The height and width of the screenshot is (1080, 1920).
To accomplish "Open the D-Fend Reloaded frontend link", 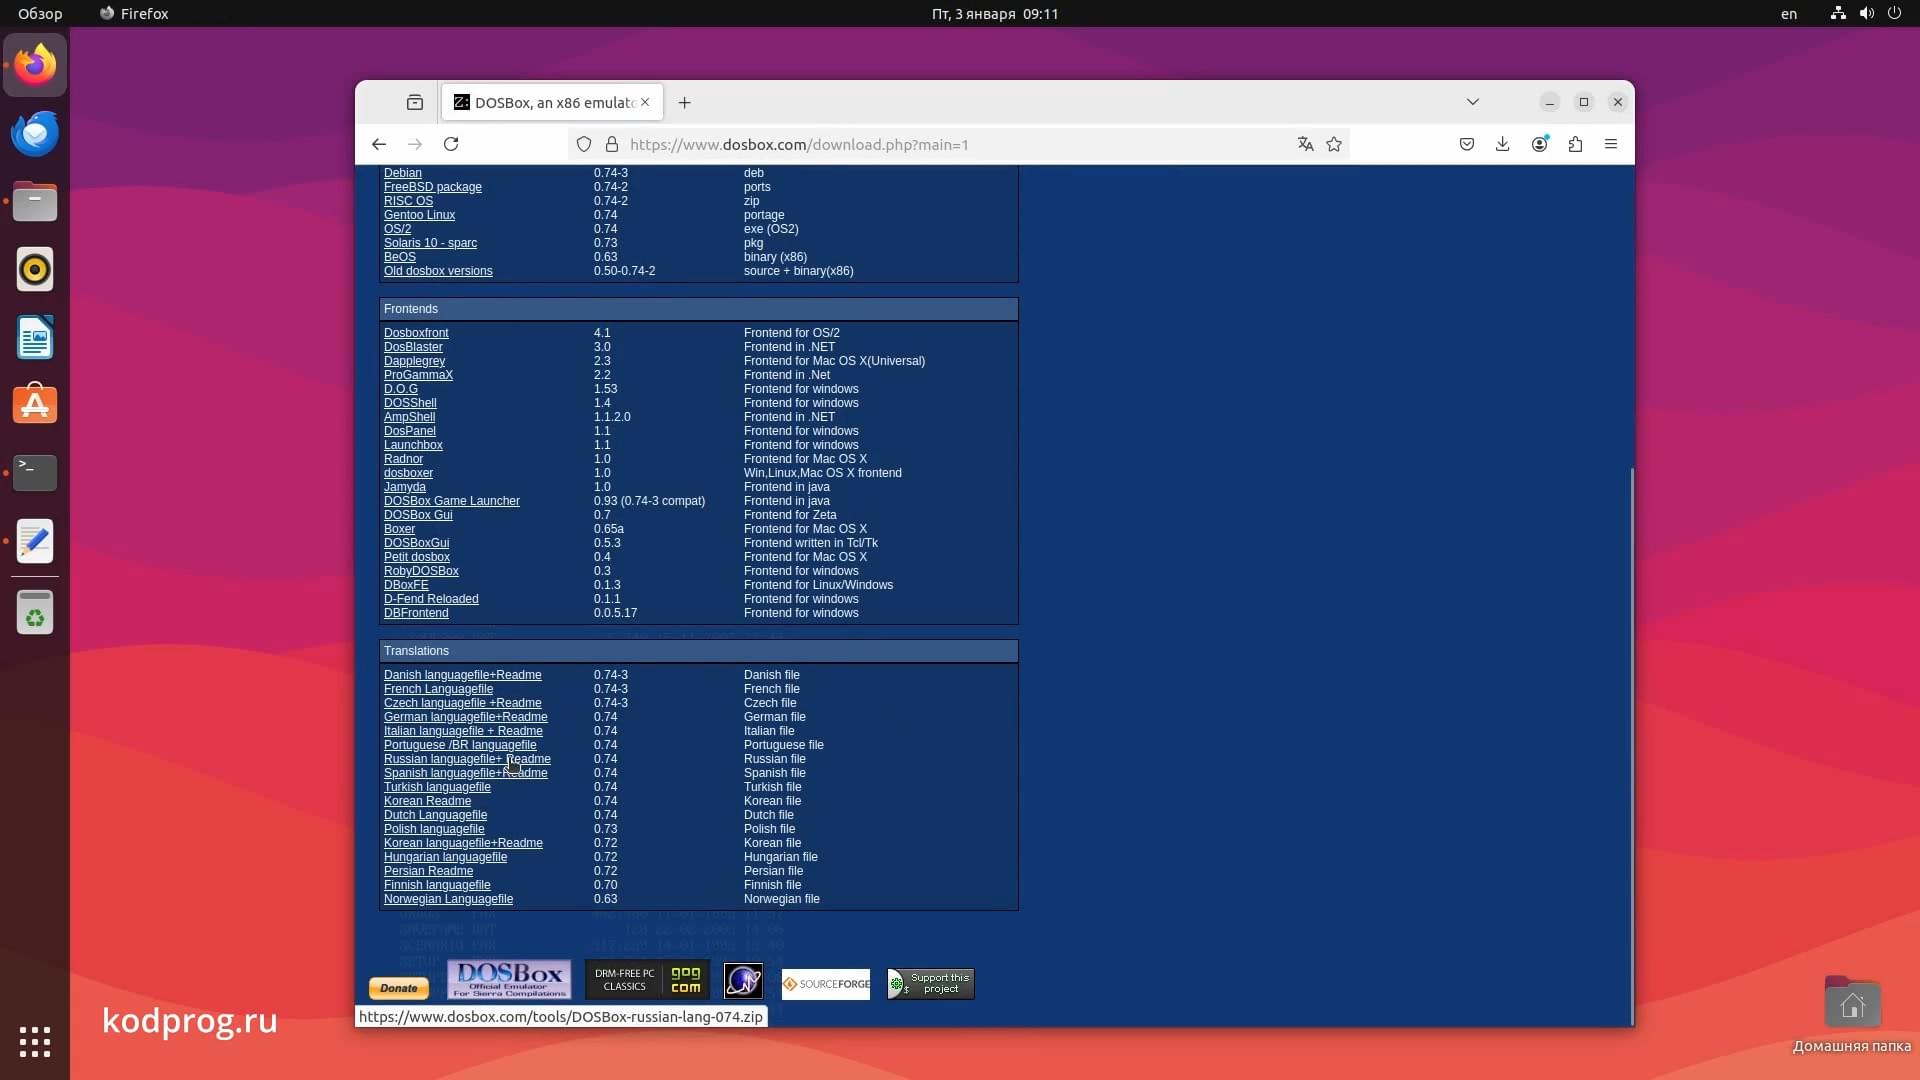I will [431, 599].
